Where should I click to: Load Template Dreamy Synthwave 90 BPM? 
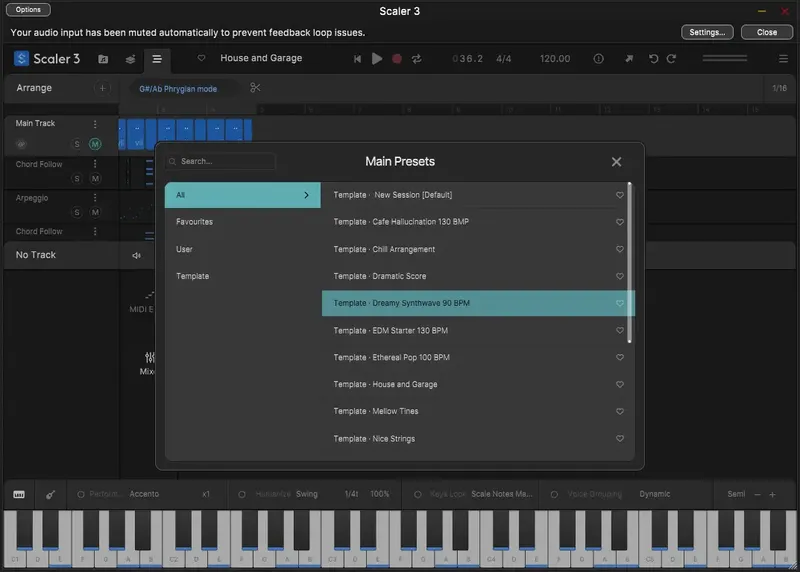click(478, 303)
